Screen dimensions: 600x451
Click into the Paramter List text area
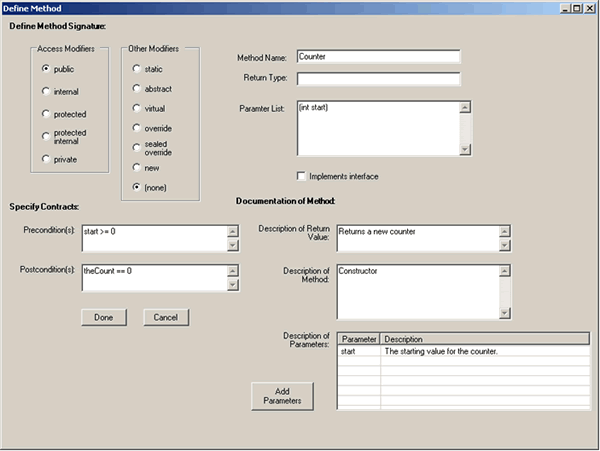[378, 129]
